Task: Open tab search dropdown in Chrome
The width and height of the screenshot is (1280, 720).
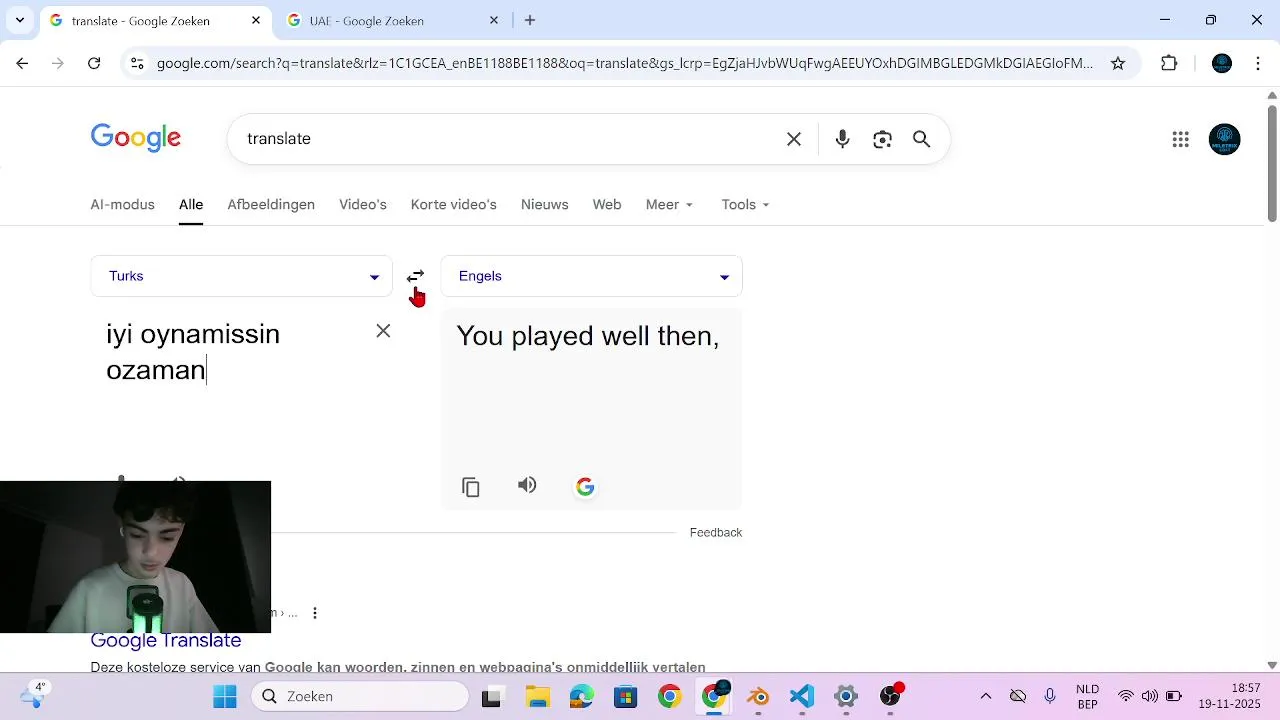Action: click(19, 20)
